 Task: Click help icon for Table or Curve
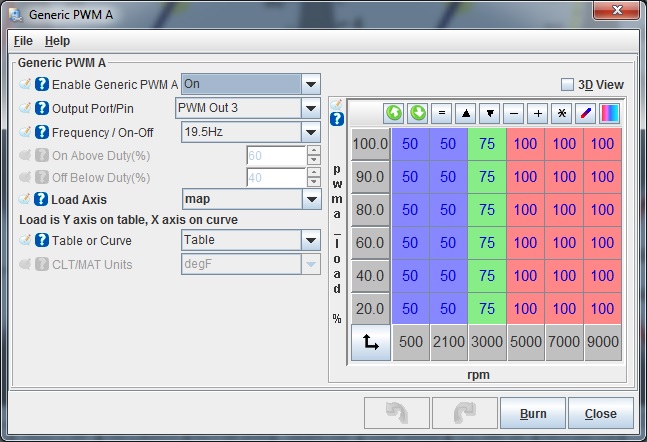42,240
